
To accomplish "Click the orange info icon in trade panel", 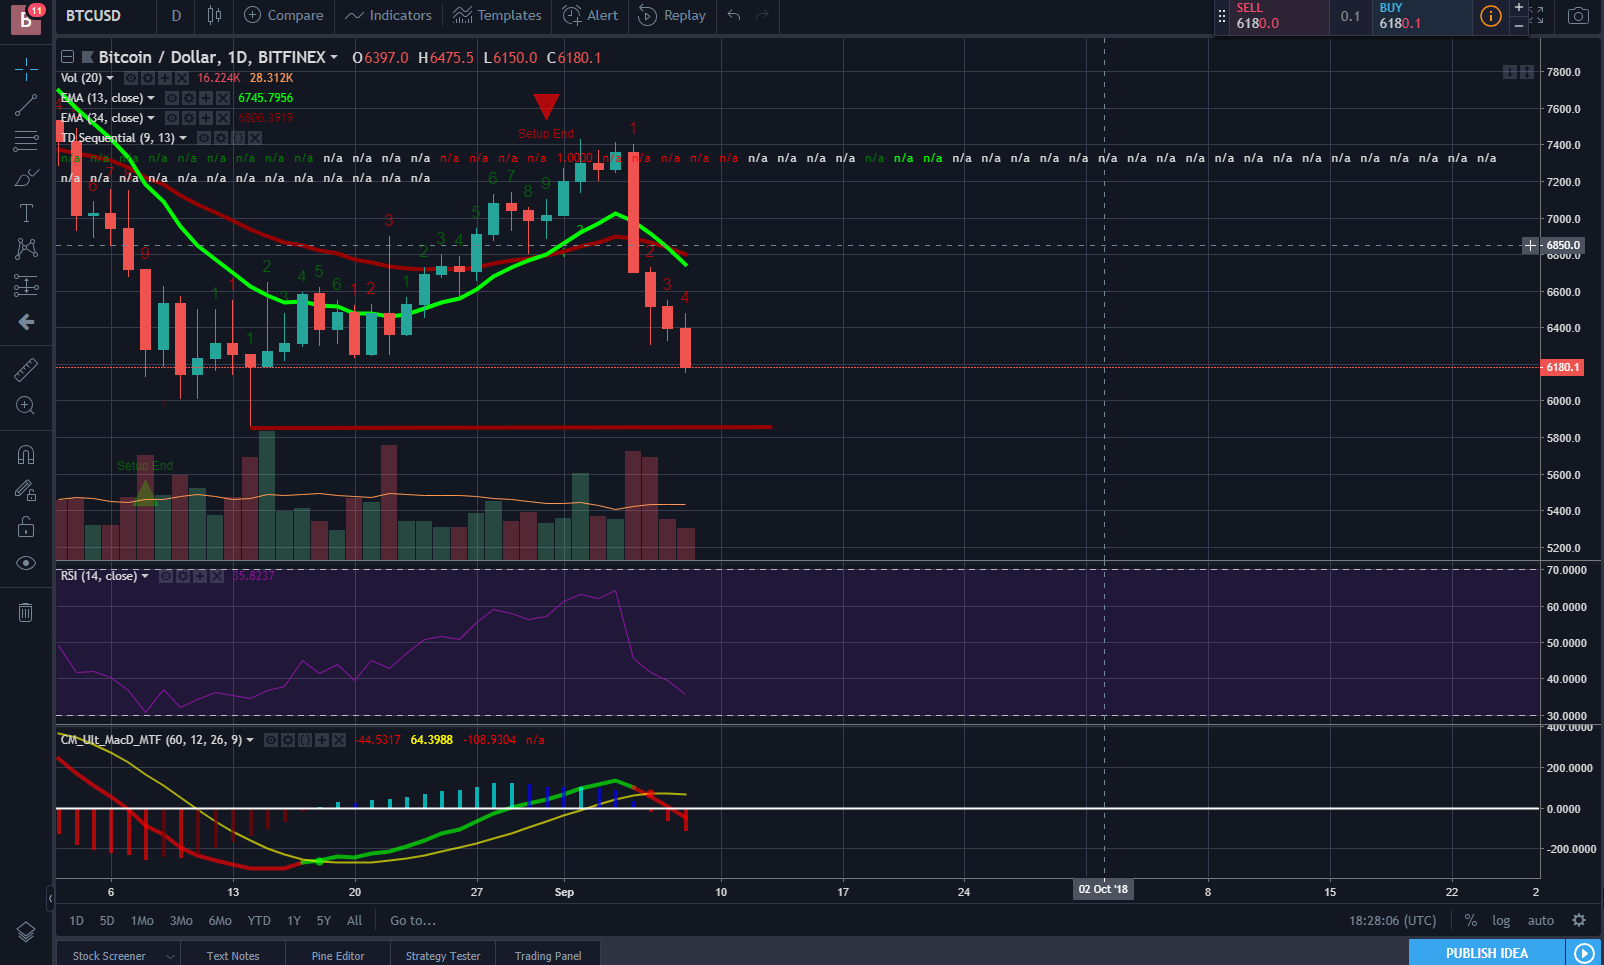I will (x=1490, y=16).
